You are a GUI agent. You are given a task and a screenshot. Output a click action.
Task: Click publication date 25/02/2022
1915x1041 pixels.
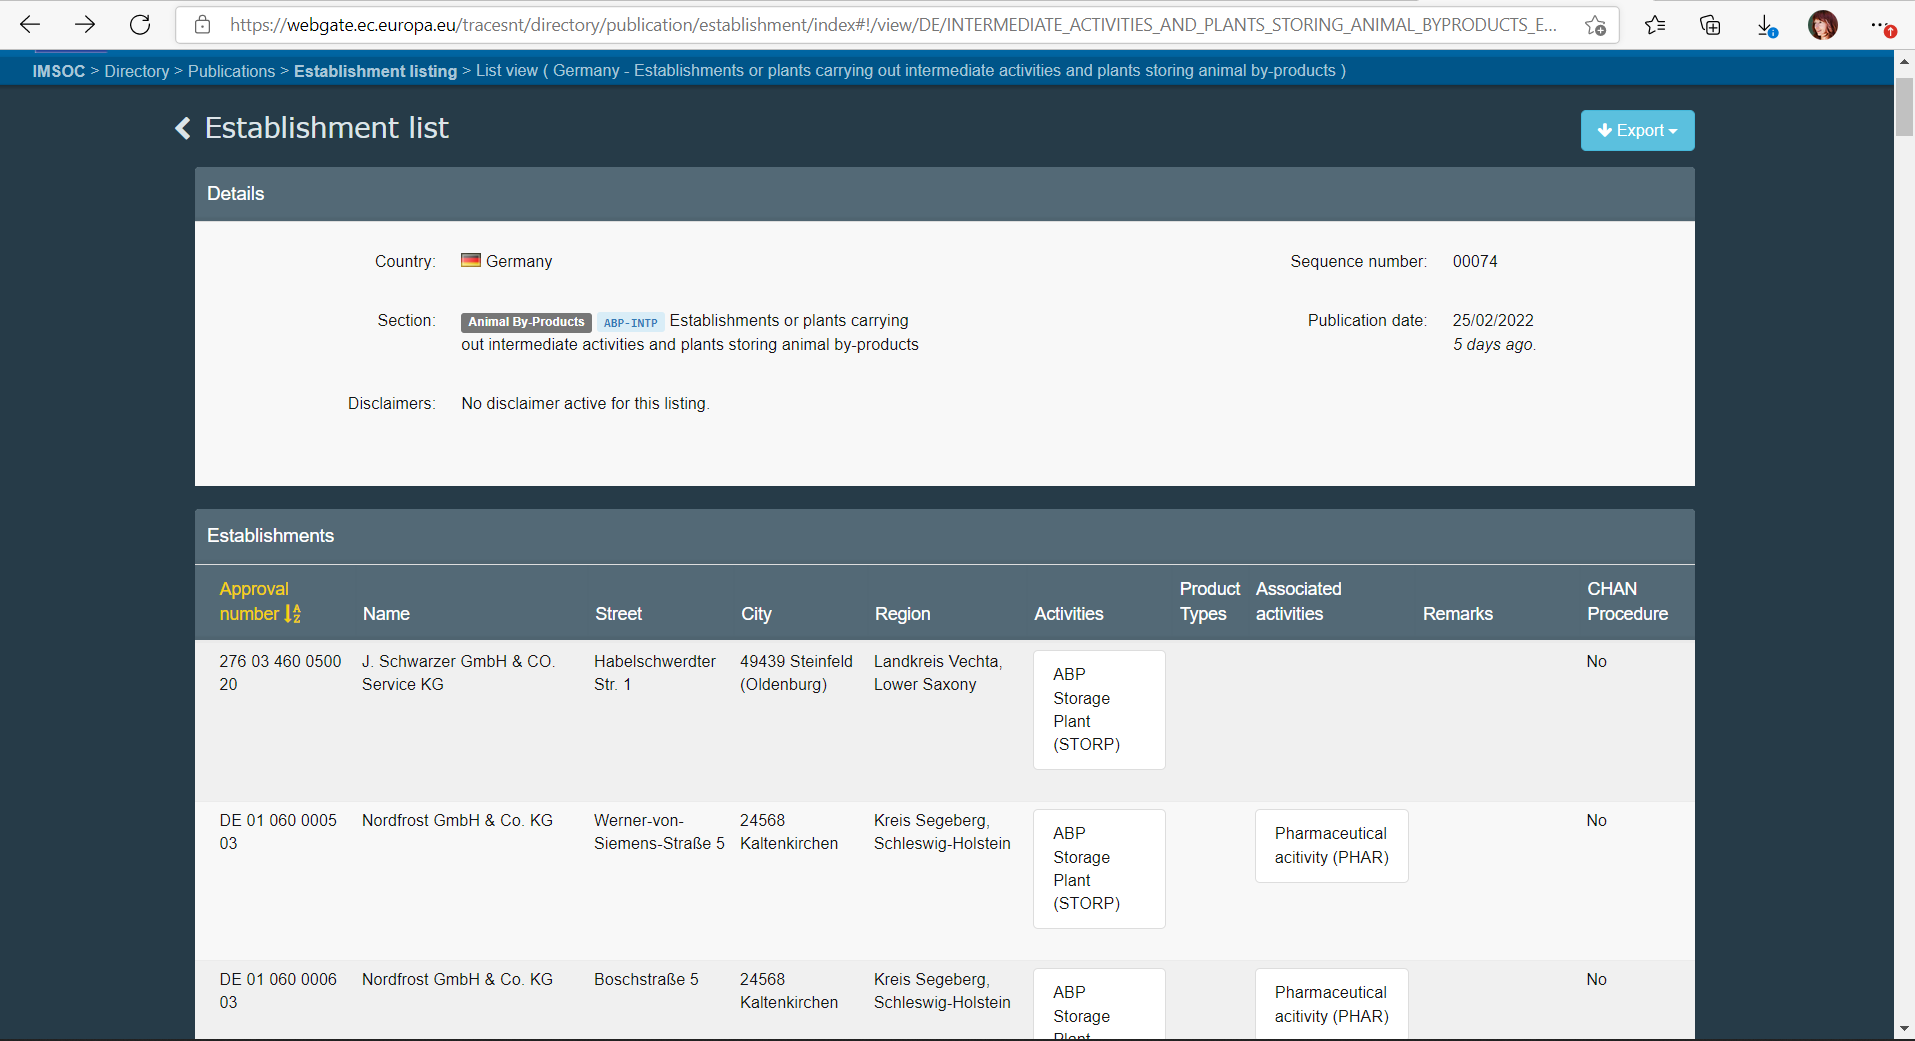tap(1493, 320)
